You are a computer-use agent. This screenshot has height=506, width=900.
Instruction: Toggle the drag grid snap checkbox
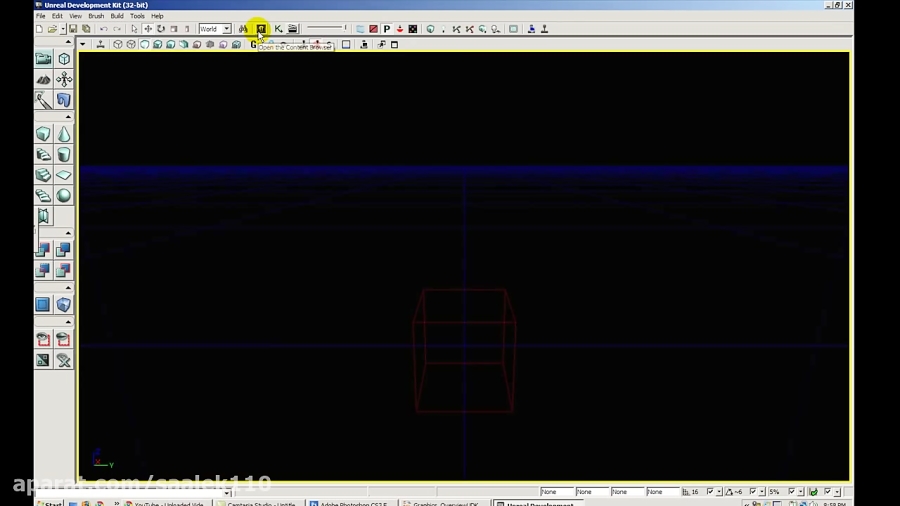(710, 492)
